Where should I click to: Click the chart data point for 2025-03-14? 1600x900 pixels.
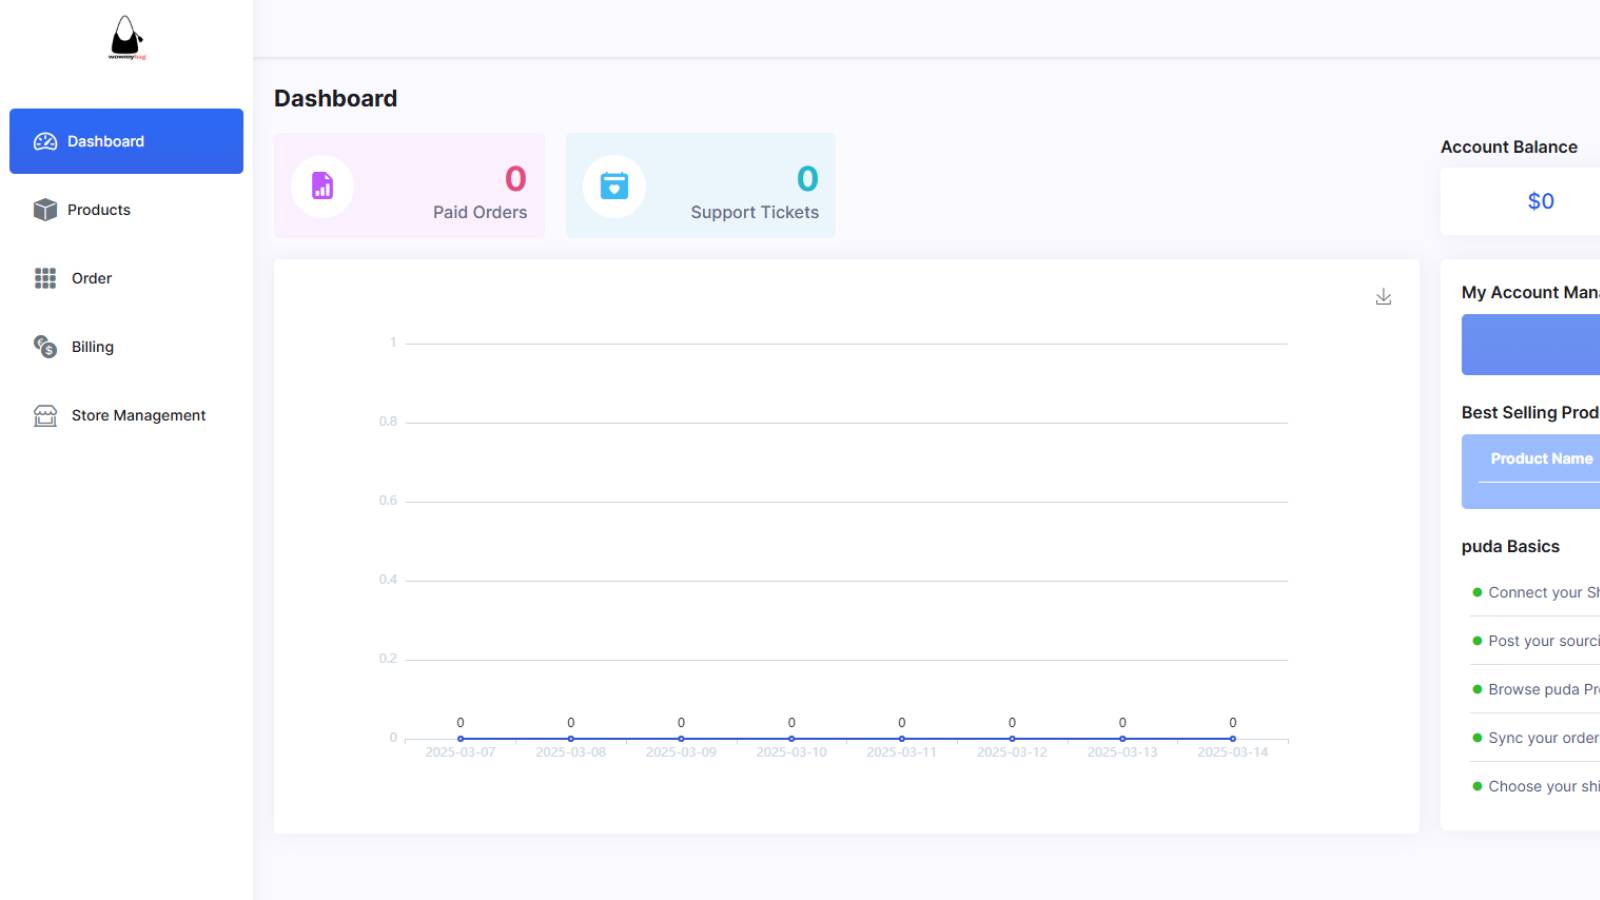1232,739
